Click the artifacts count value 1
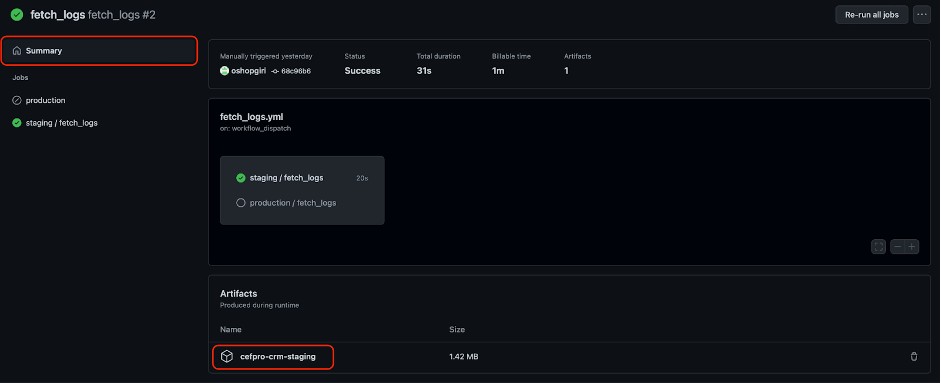The image size is (941, 383). point(566,71)
